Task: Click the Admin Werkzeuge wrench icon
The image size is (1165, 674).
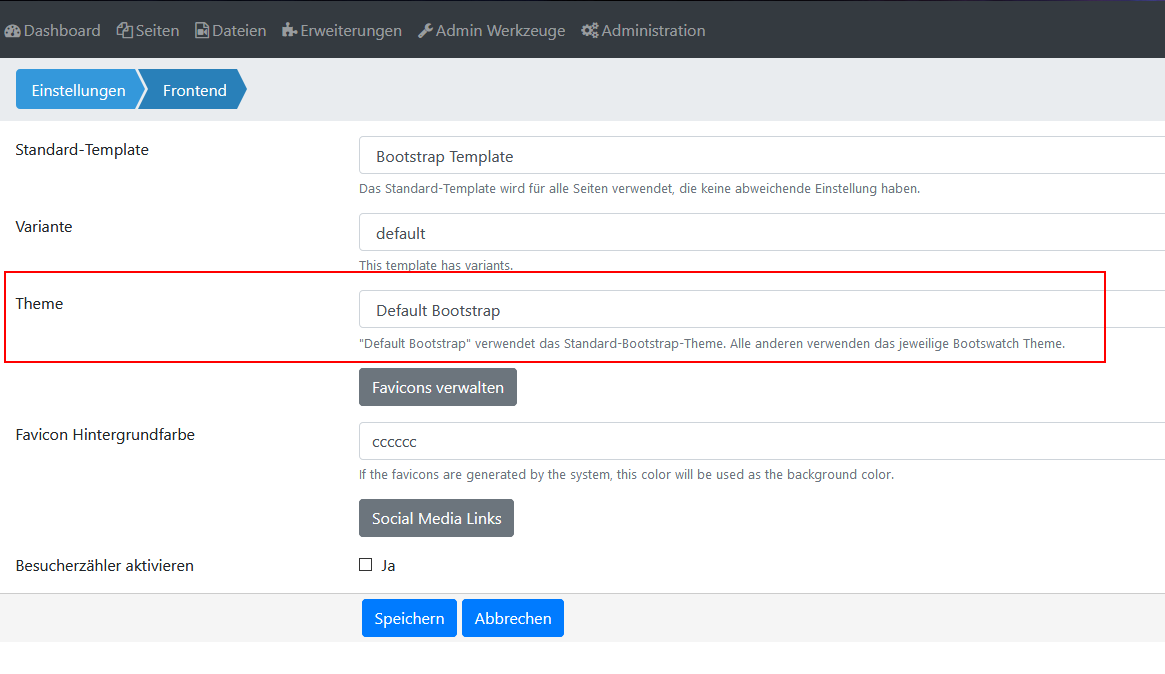Action: point(425,30)
